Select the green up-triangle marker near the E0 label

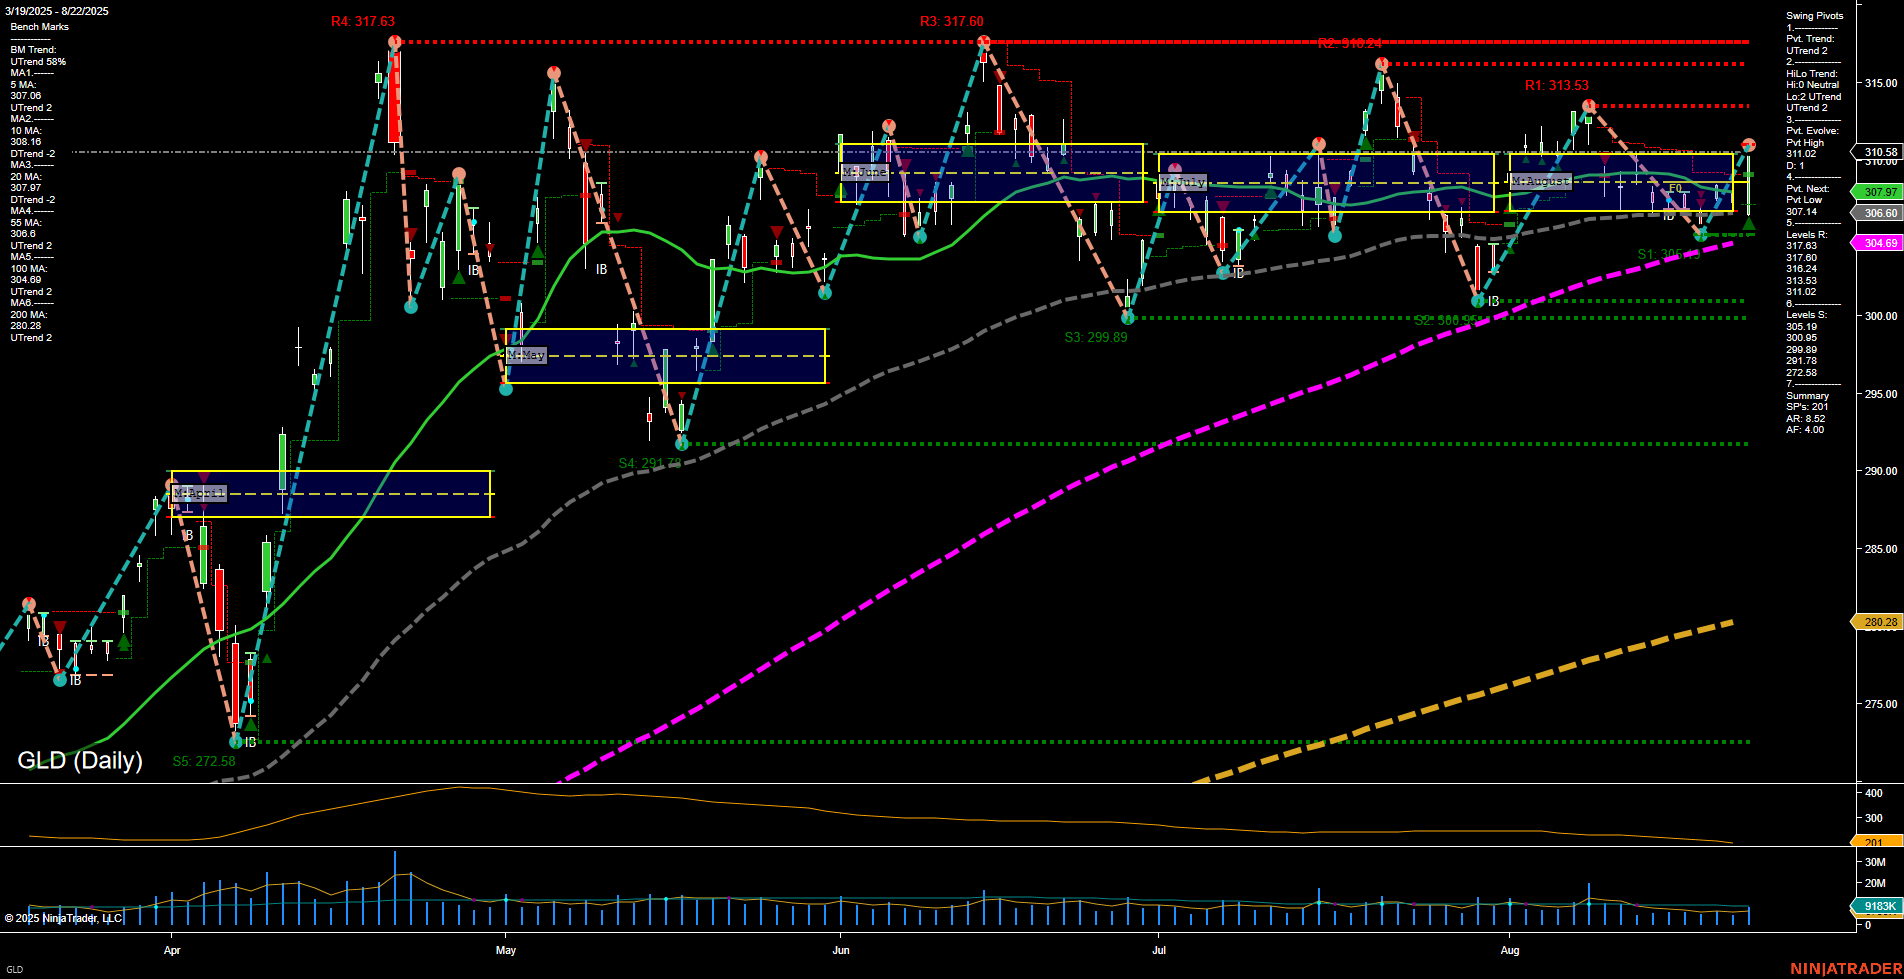tap(1749, 226)
